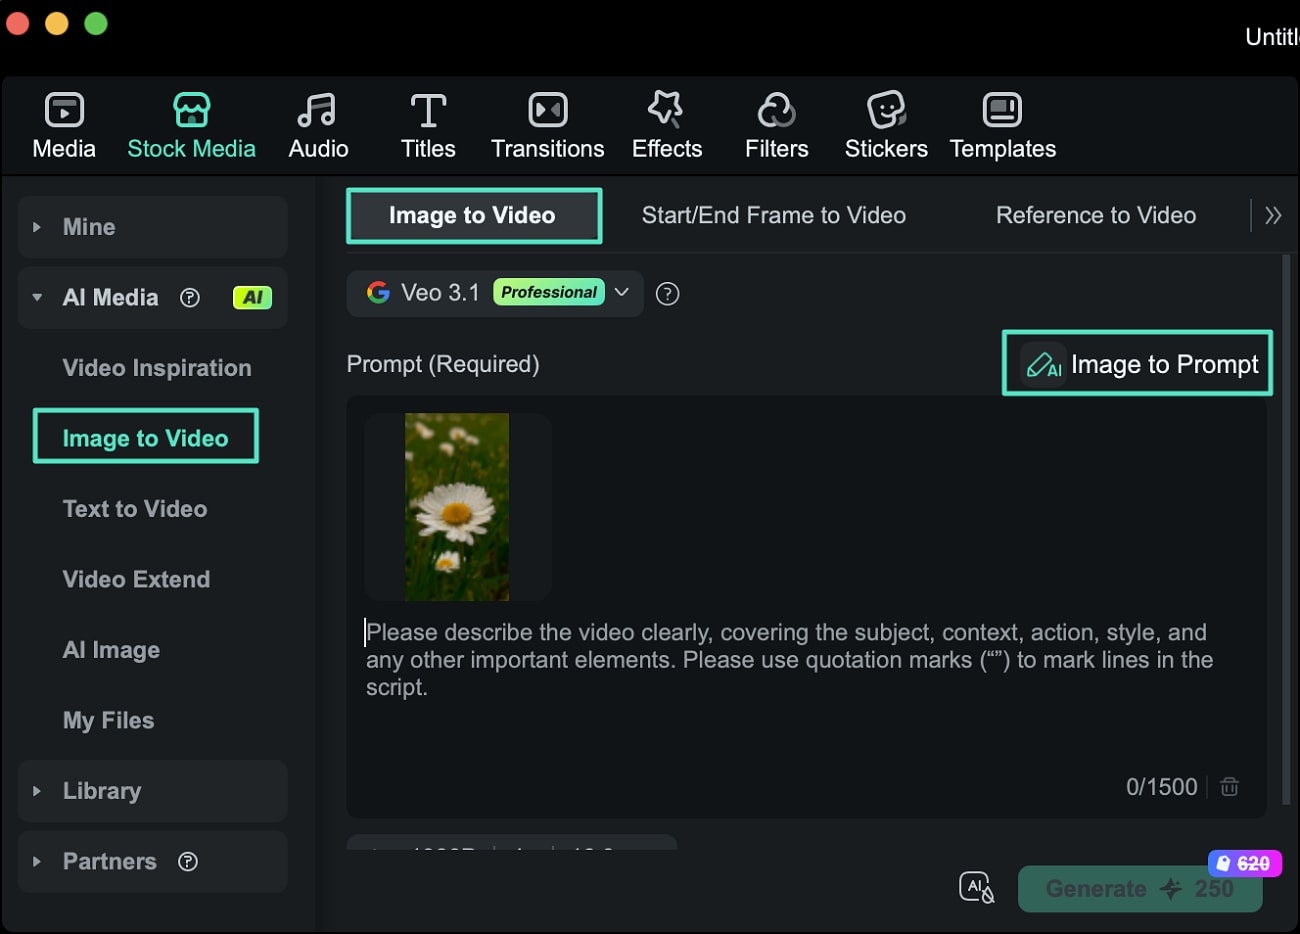Minimize the window with the yellow button

[x=57, y=22]
